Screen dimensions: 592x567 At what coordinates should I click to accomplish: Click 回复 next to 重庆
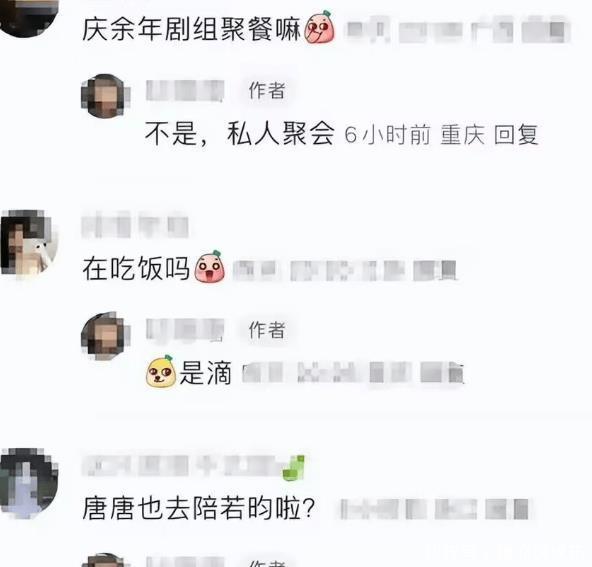click(x=516, y=134)
